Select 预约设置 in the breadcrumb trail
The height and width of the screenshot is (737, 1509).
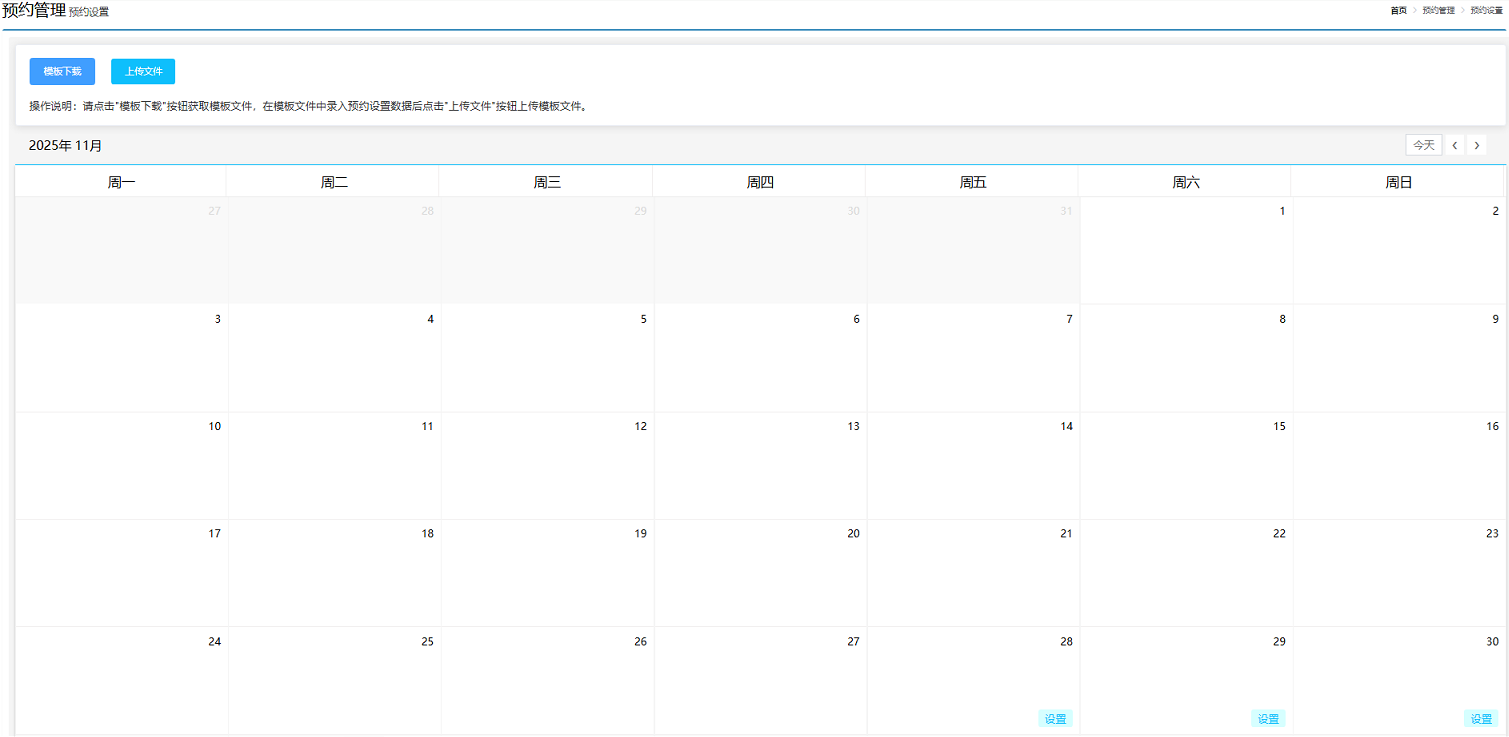1486,10
